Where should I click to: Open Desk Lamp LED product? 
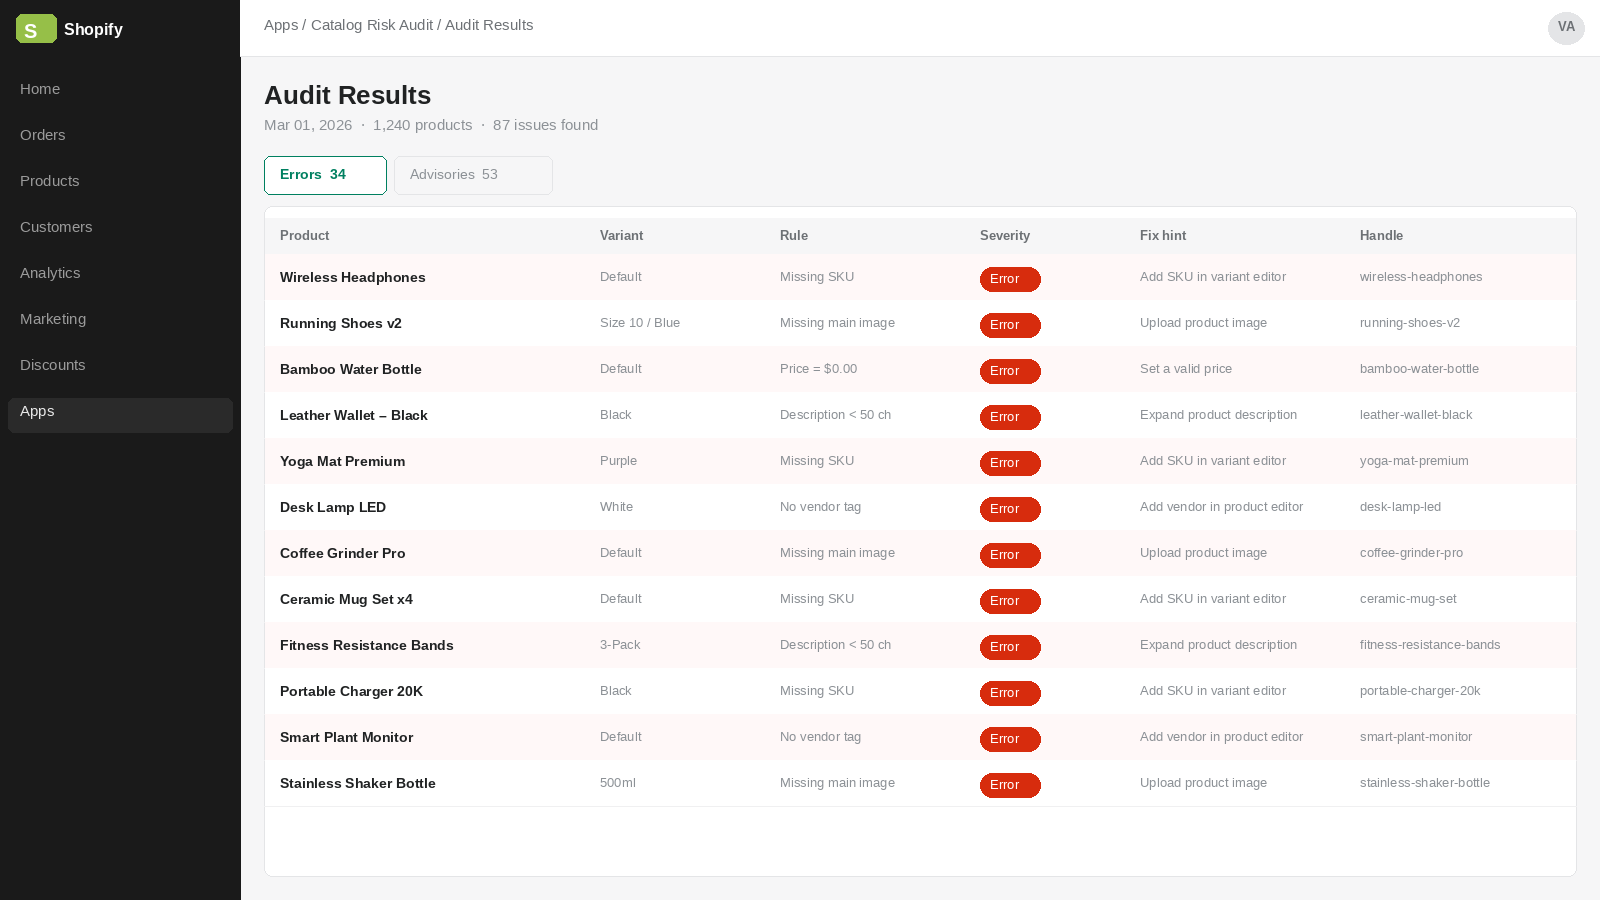click(x=333, y=507)
